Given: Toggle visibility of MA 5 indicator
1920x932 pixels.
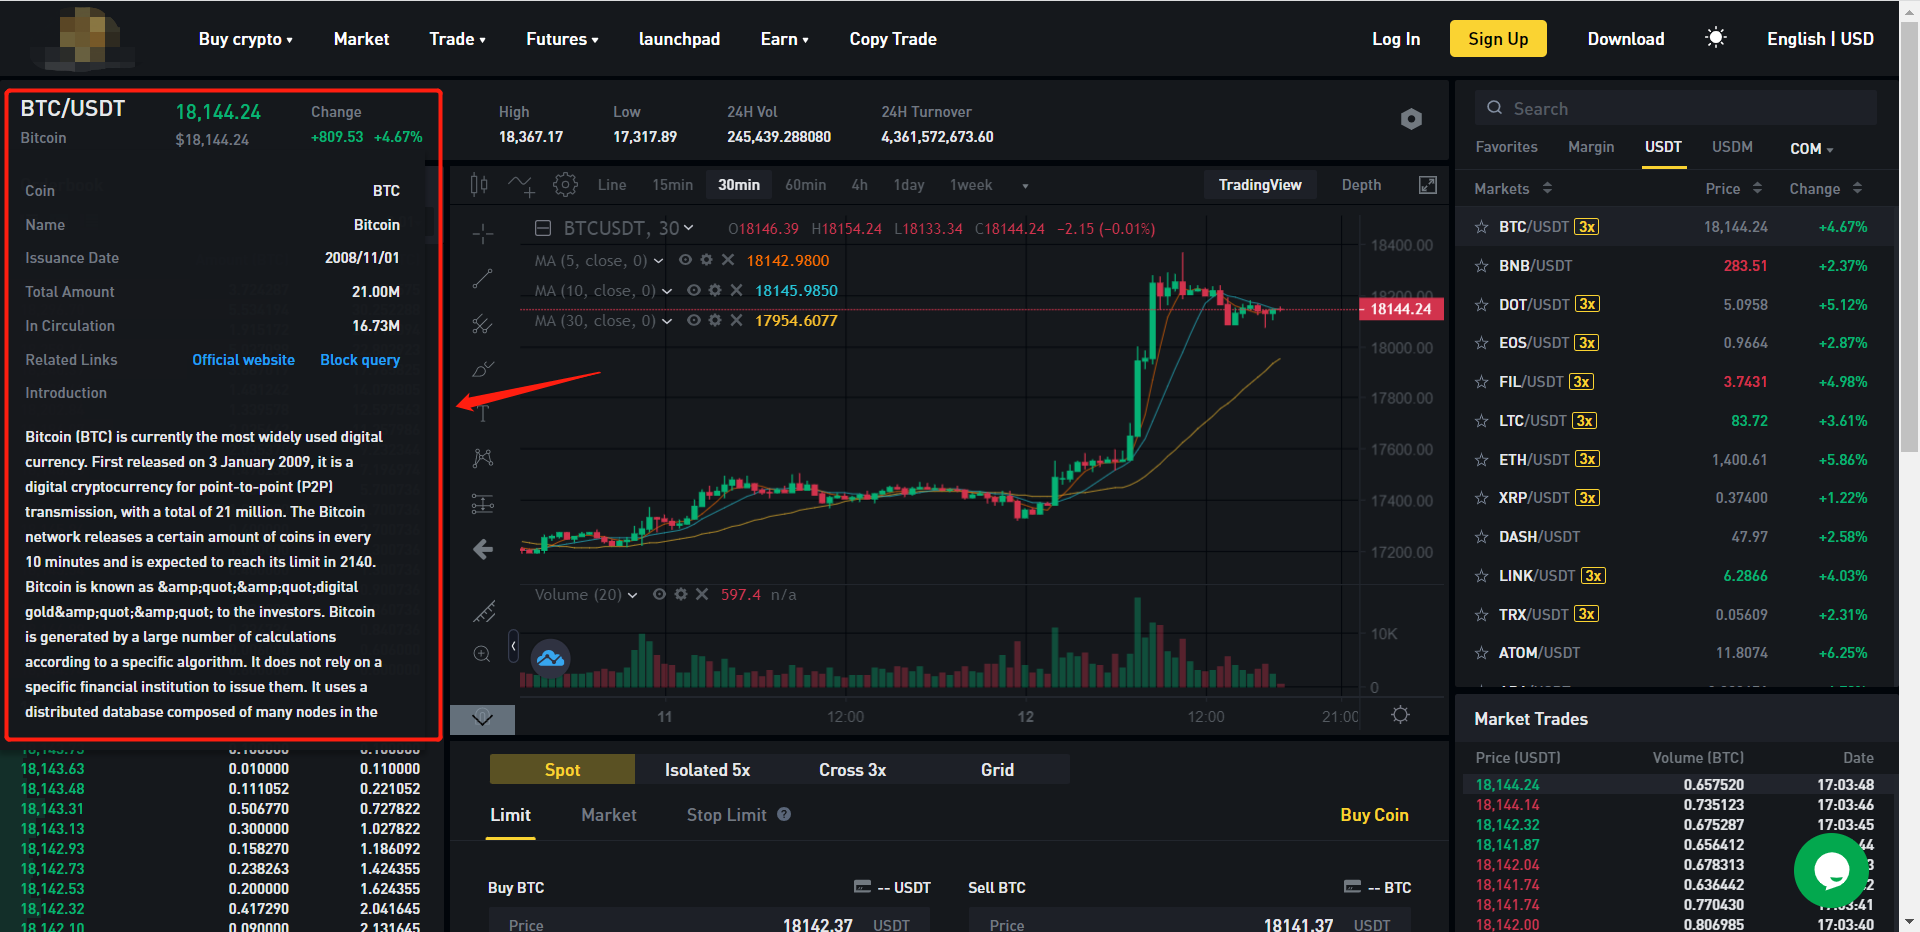Looking at the screenshot, I should pyautogui.click(x=685, y=260).
